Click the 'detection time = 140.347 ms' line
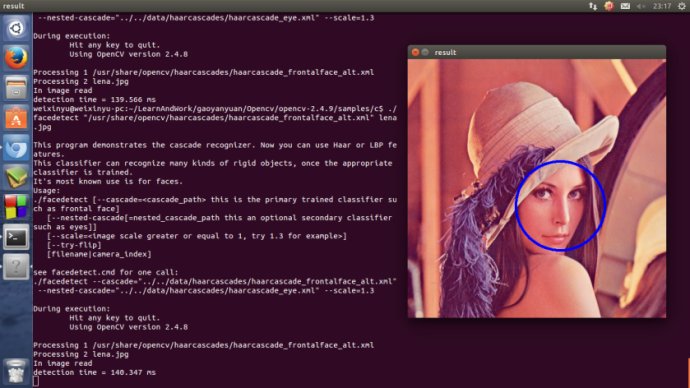 tap(95, 373)
